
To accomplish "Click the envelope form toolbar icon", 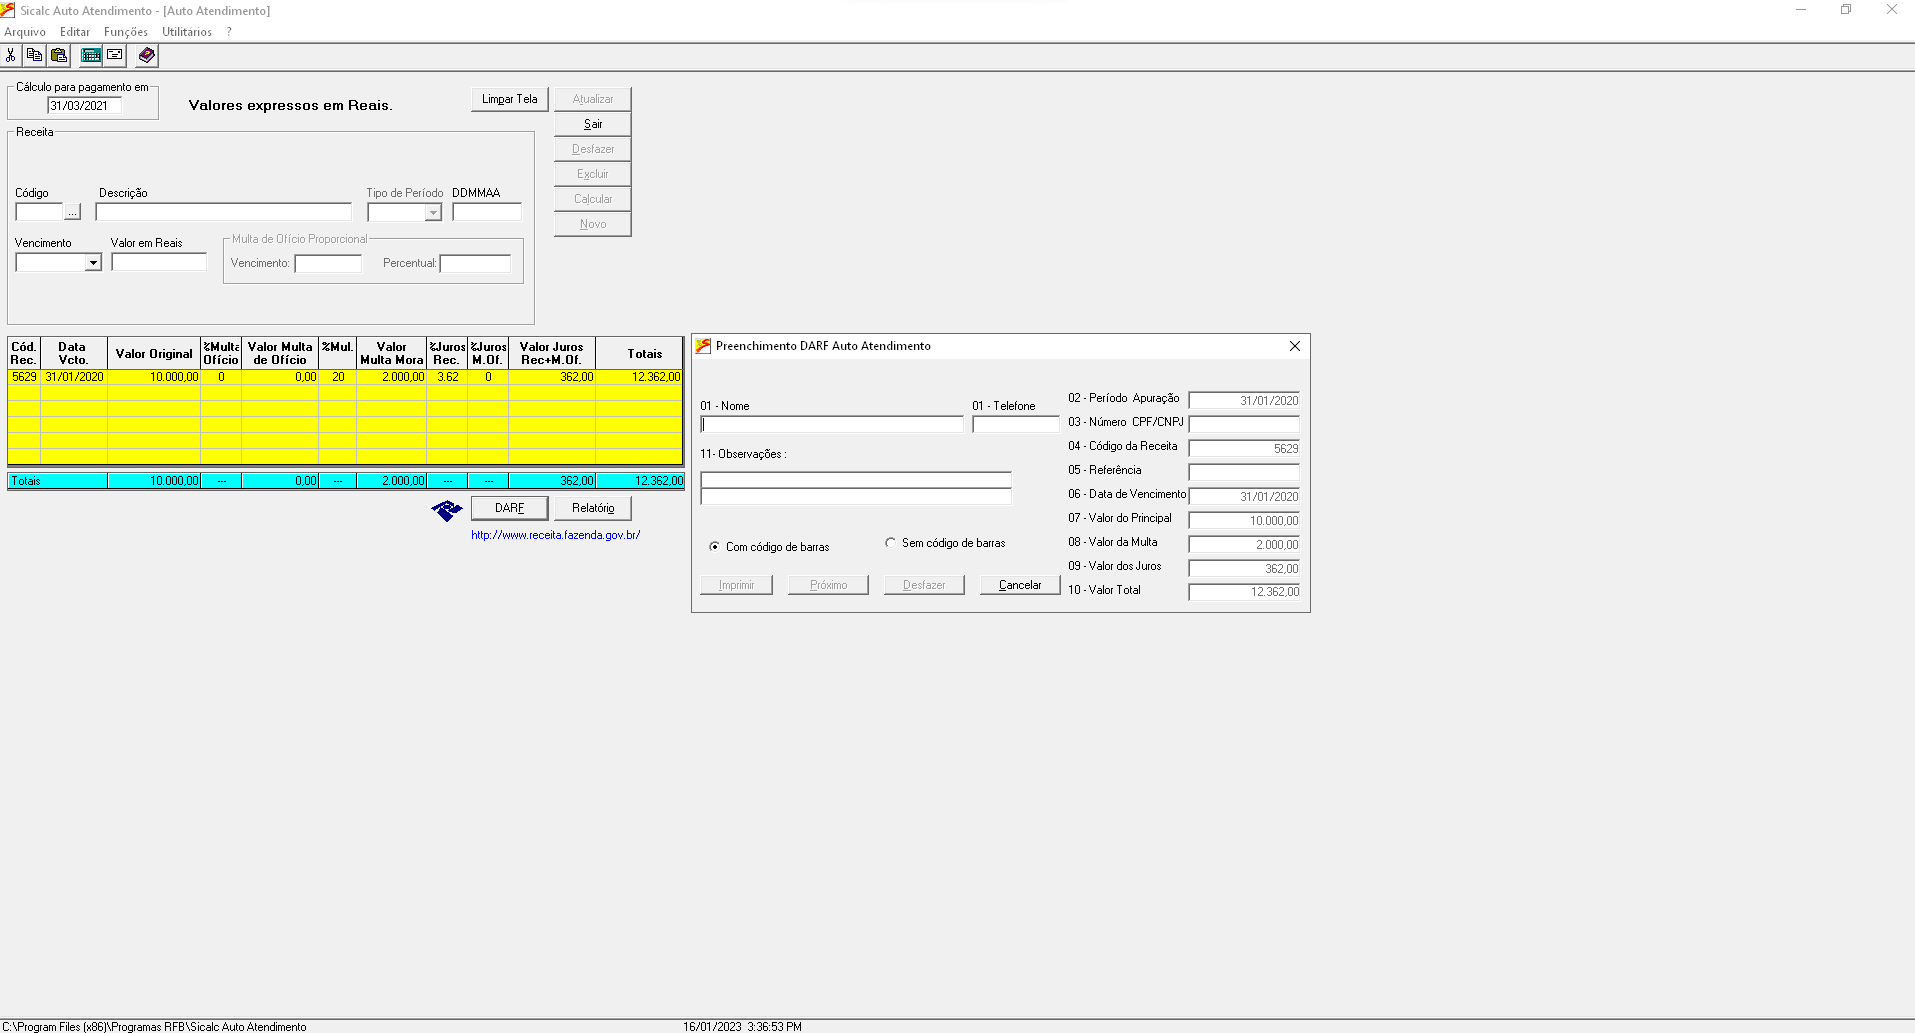I will [115, 55].
